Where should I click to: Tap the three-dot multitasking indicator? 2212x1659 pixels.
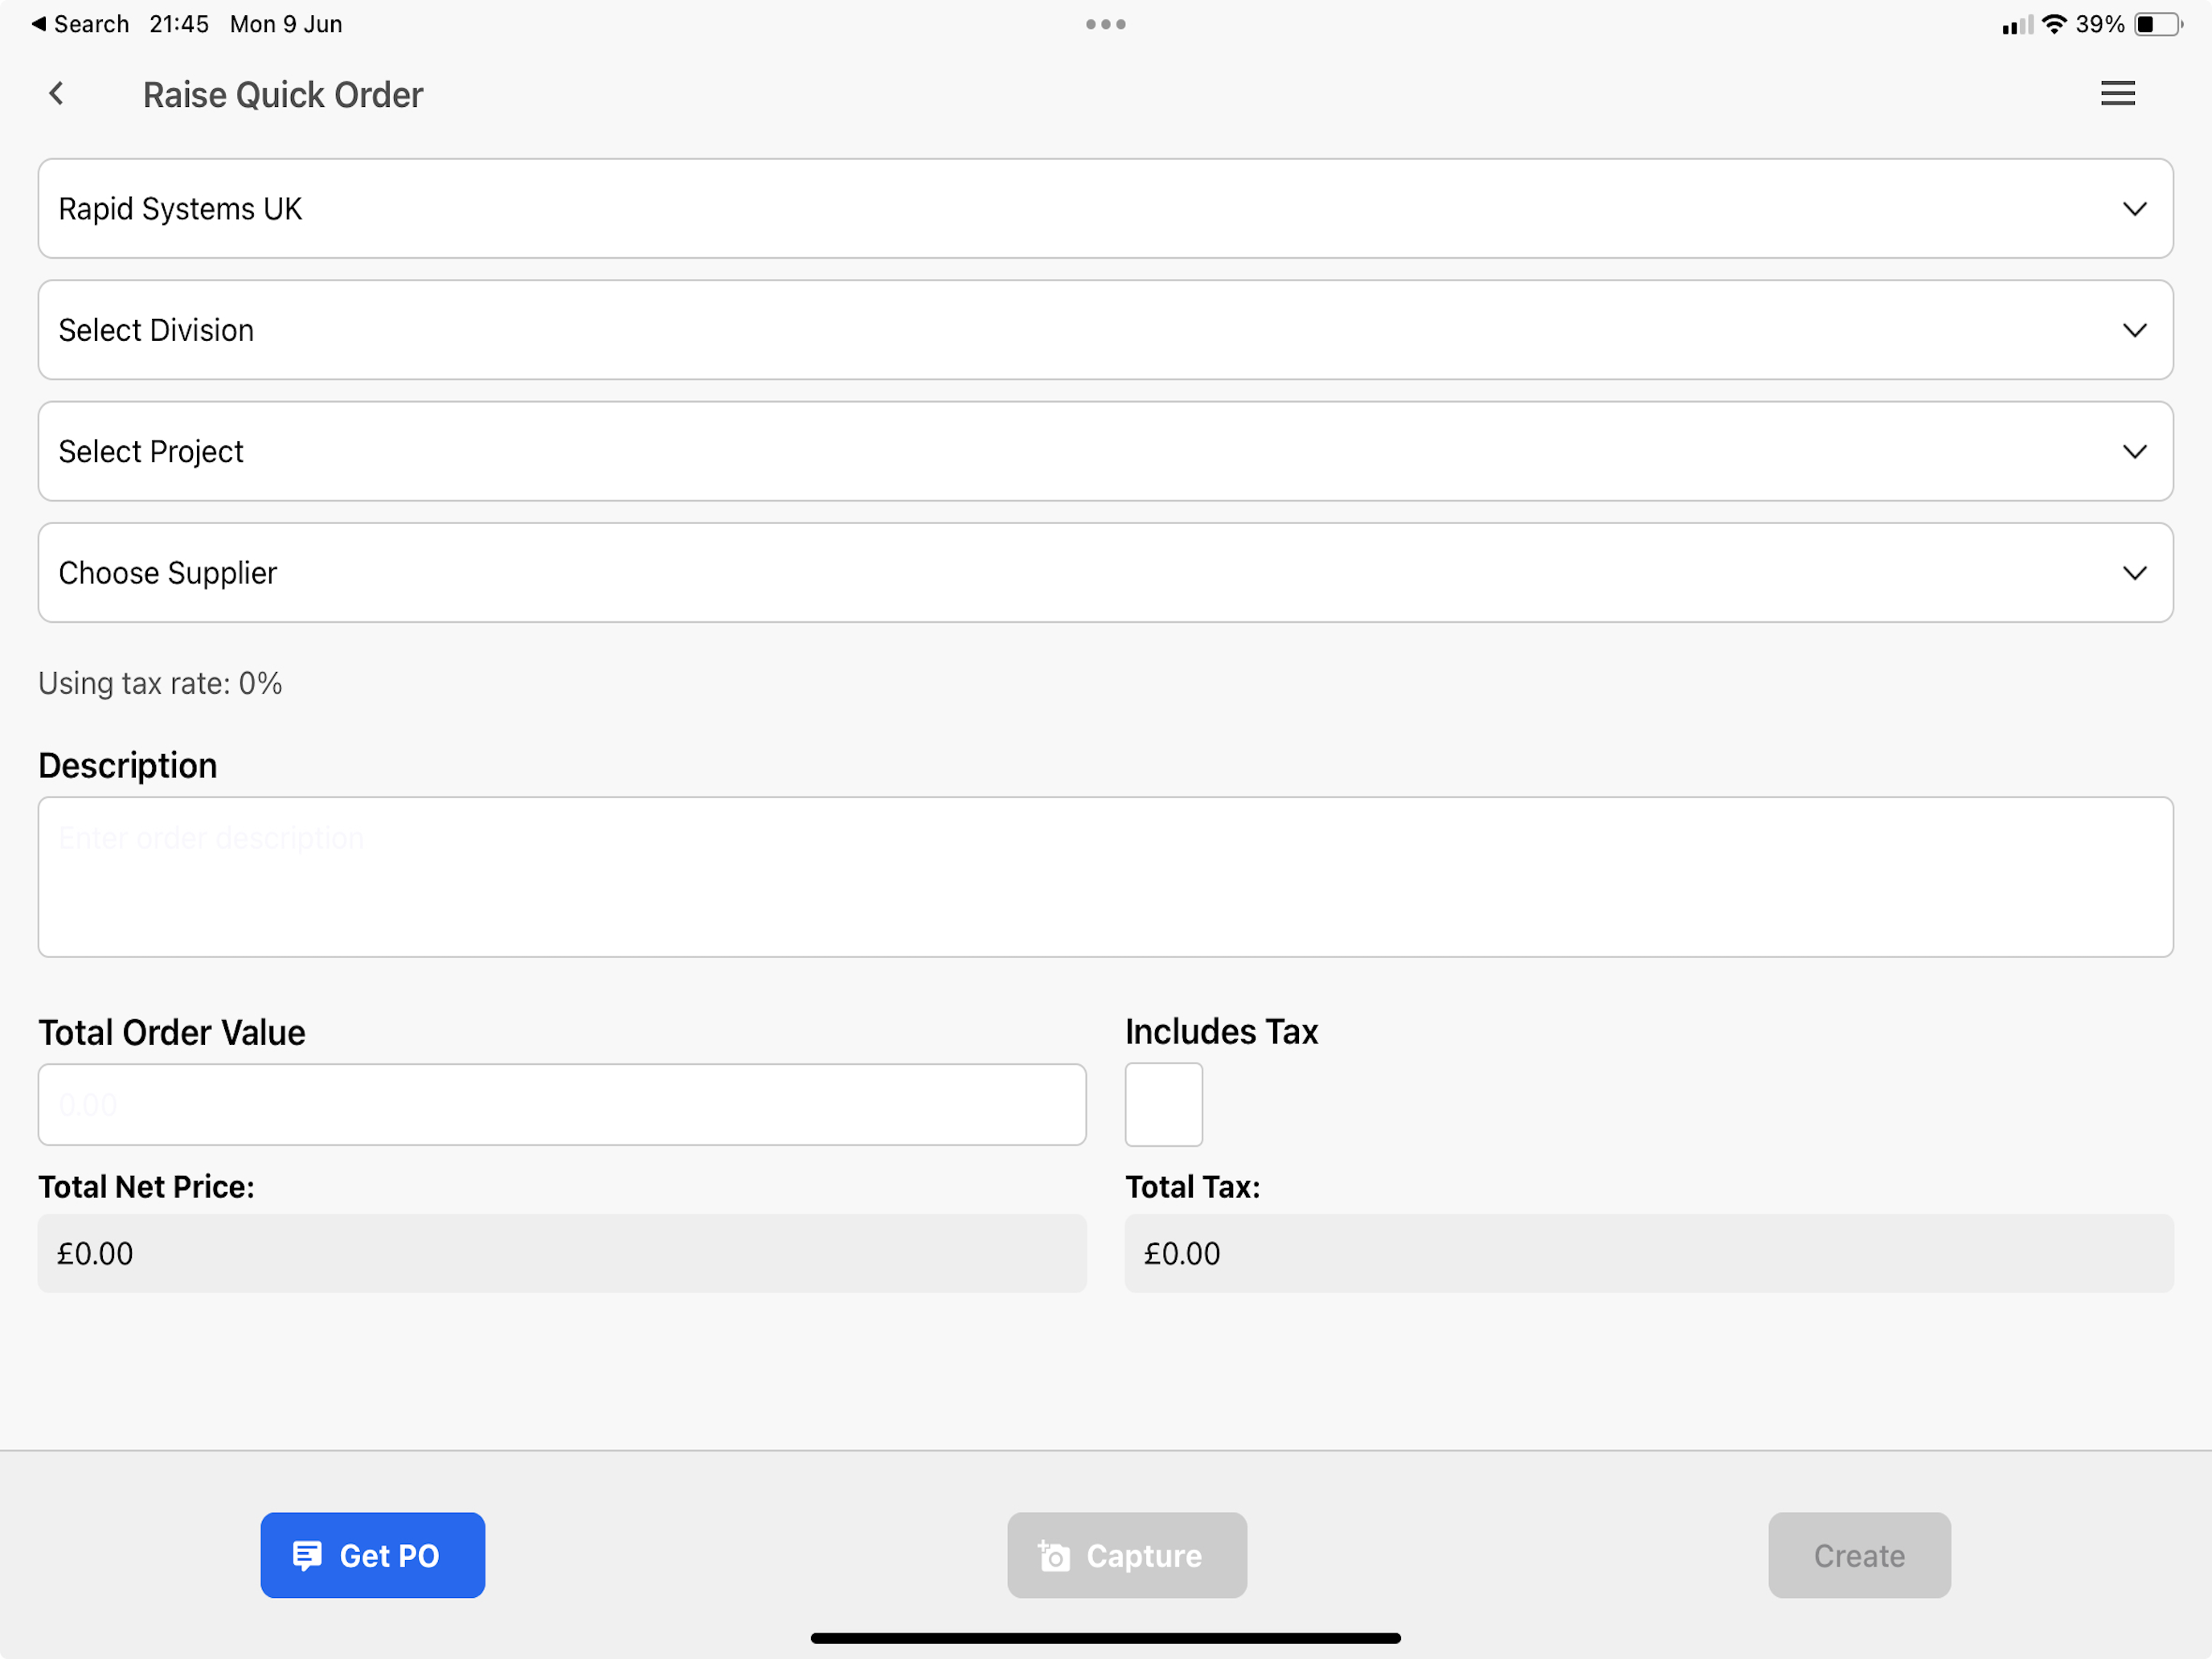[1106, 24]
